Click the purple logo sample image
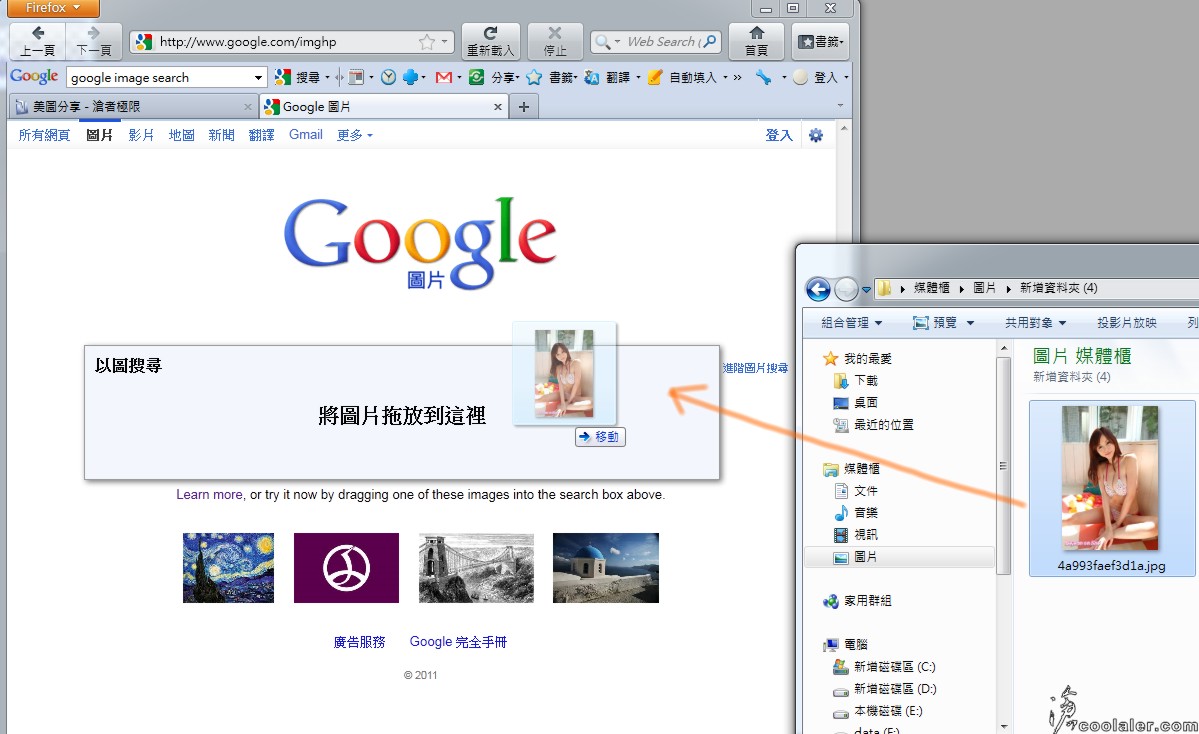The height and width of the screenshot is (734, 1199). pos(346,568)
